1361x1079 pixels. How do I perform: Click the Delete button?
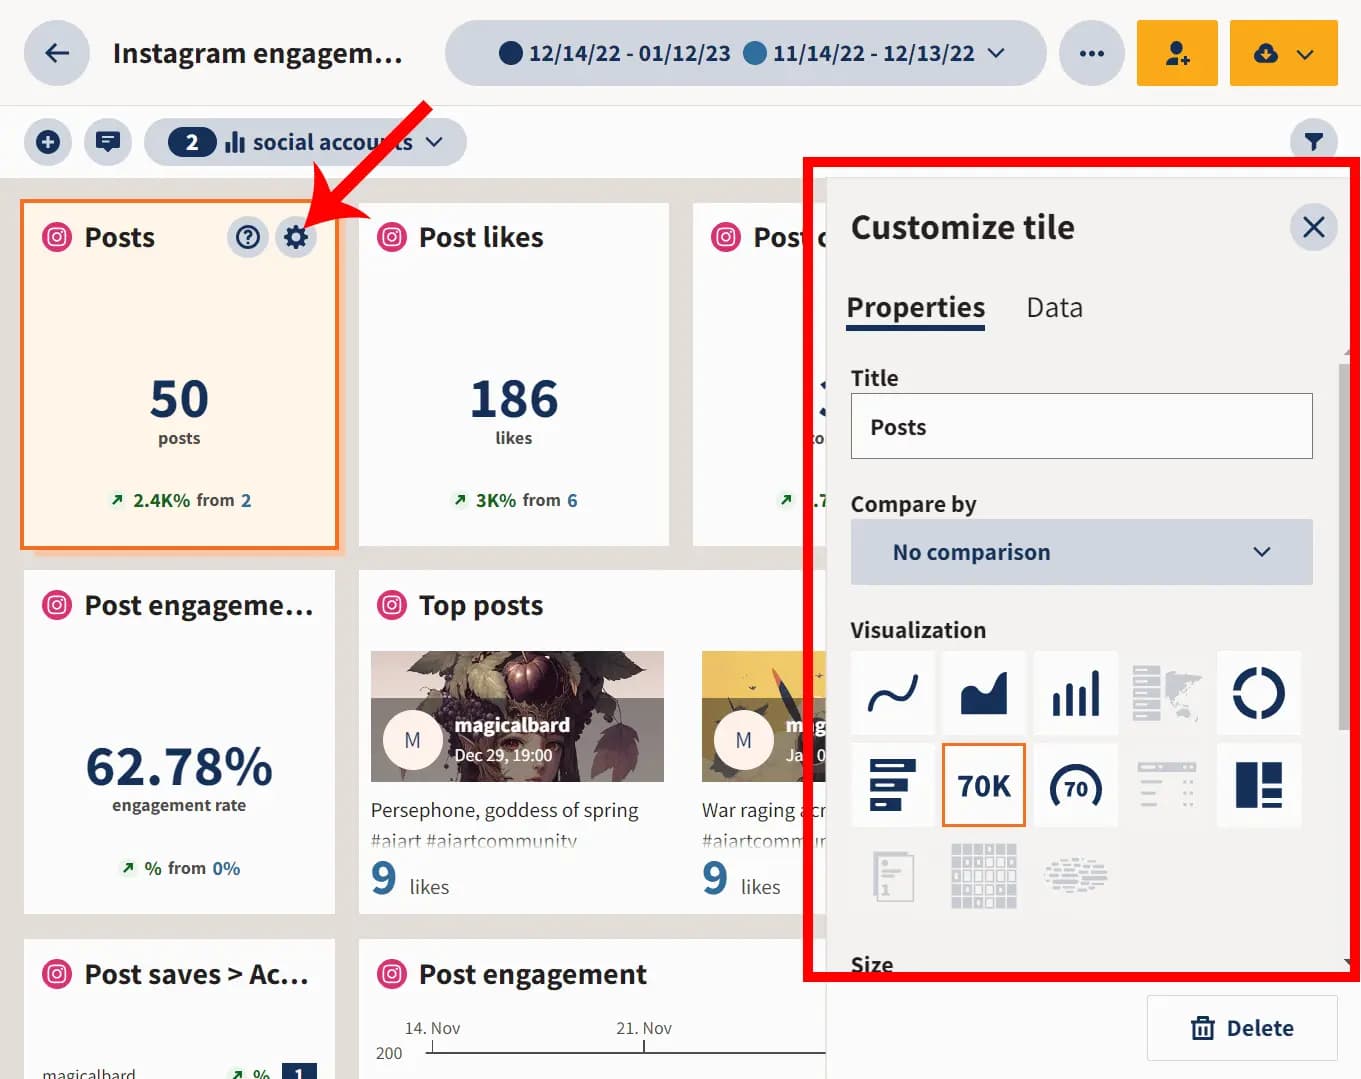[x=1242, y=1028]
